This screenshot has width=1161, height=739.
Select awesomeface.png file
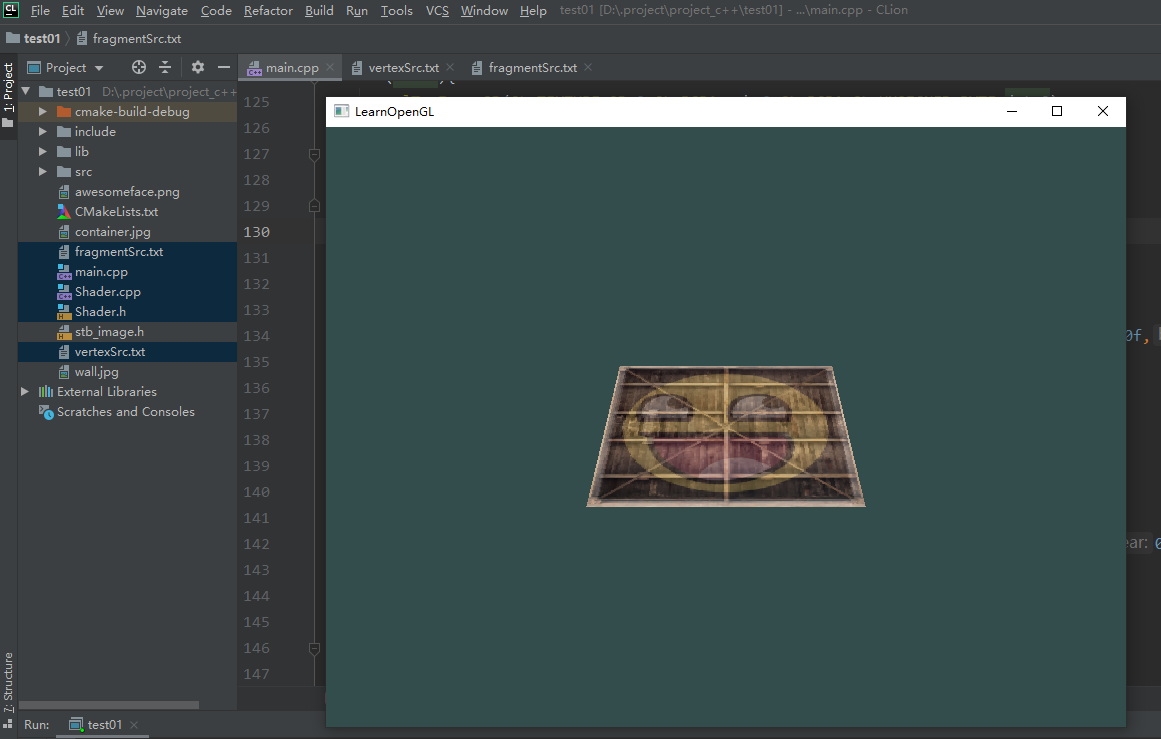point(127,192)
